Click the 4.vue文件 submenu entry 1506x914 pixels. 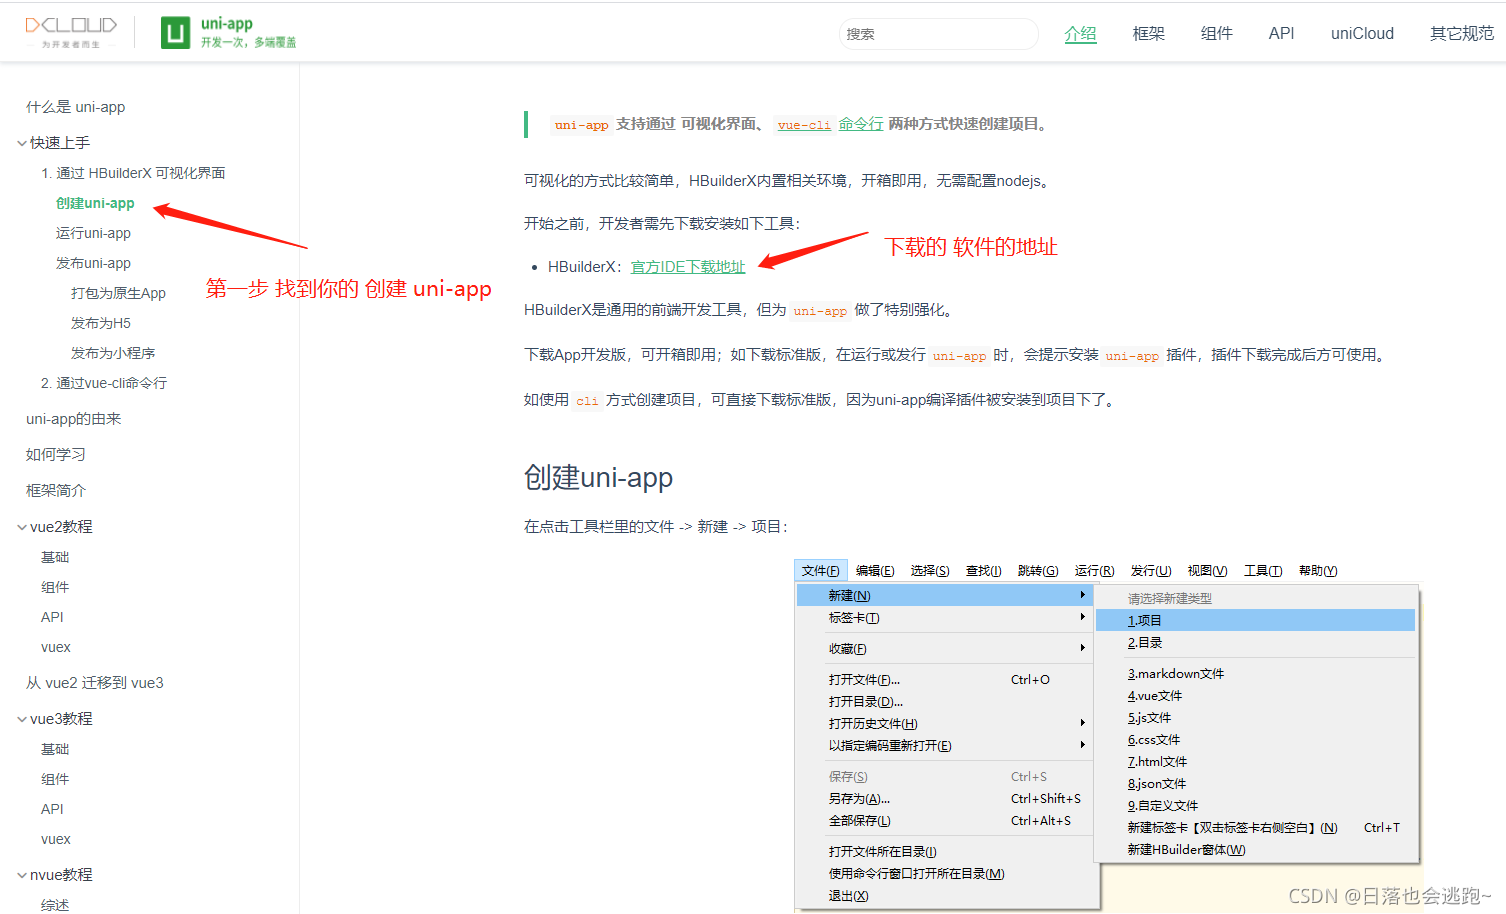(x=1256, y=696)
